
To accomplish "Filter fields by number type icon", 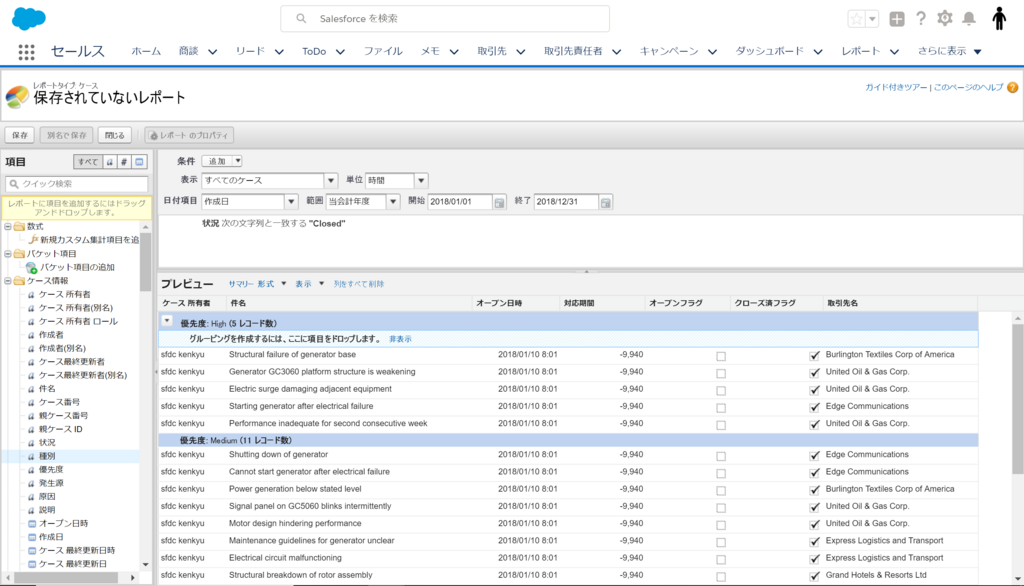I will pyautogui.click(x=124, y=162).
